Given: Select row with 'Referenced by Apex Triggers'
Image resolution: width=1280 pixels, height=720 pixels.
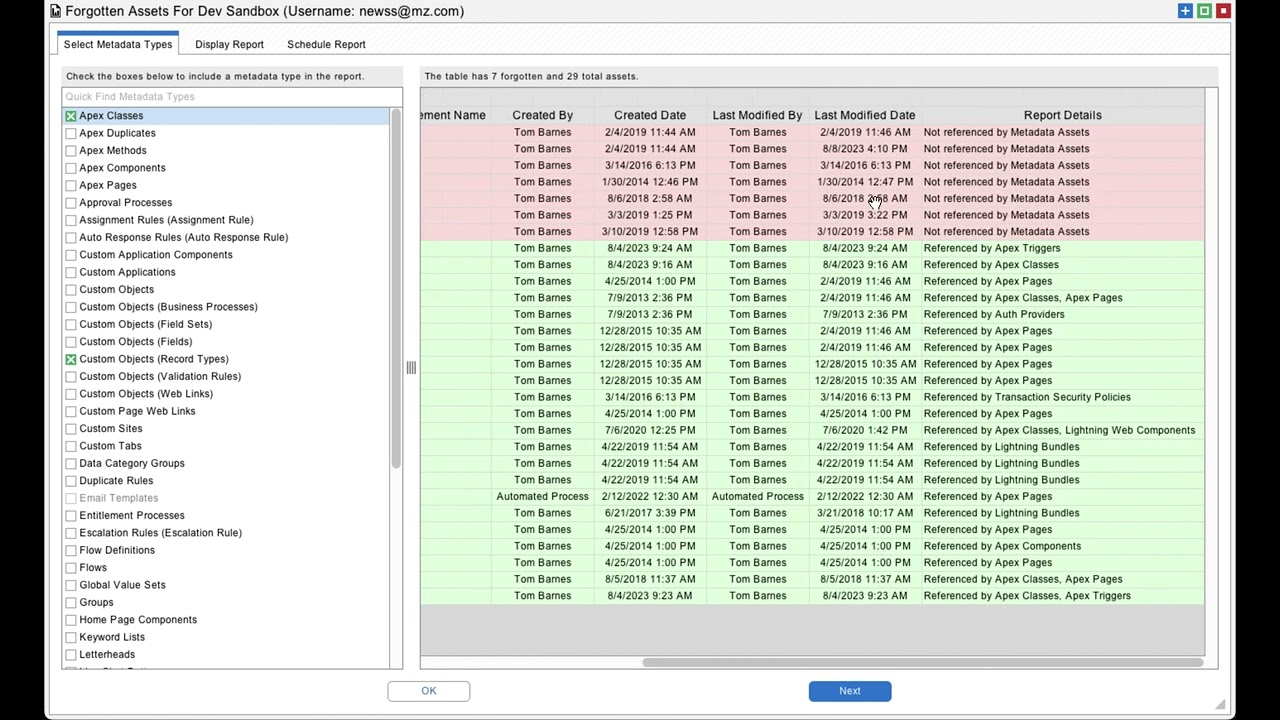Looking at the screenshot, I should click(812, 248).
